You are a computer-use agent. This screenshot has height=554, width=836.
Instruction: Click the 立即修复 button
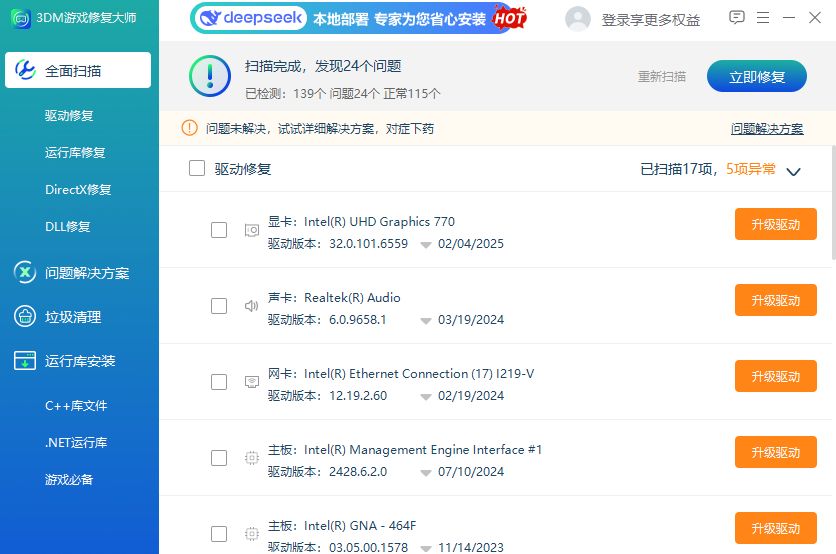(757, 76)
